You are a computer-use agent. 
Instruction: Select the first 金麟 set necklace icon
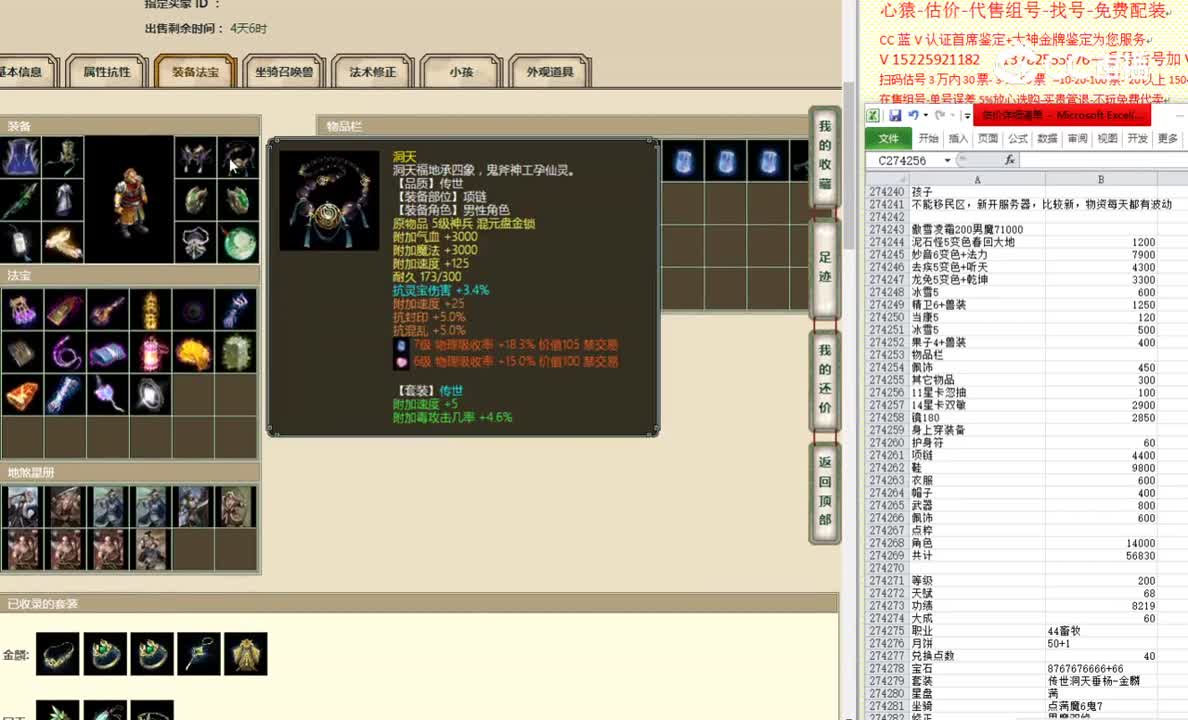pos(58,653)
